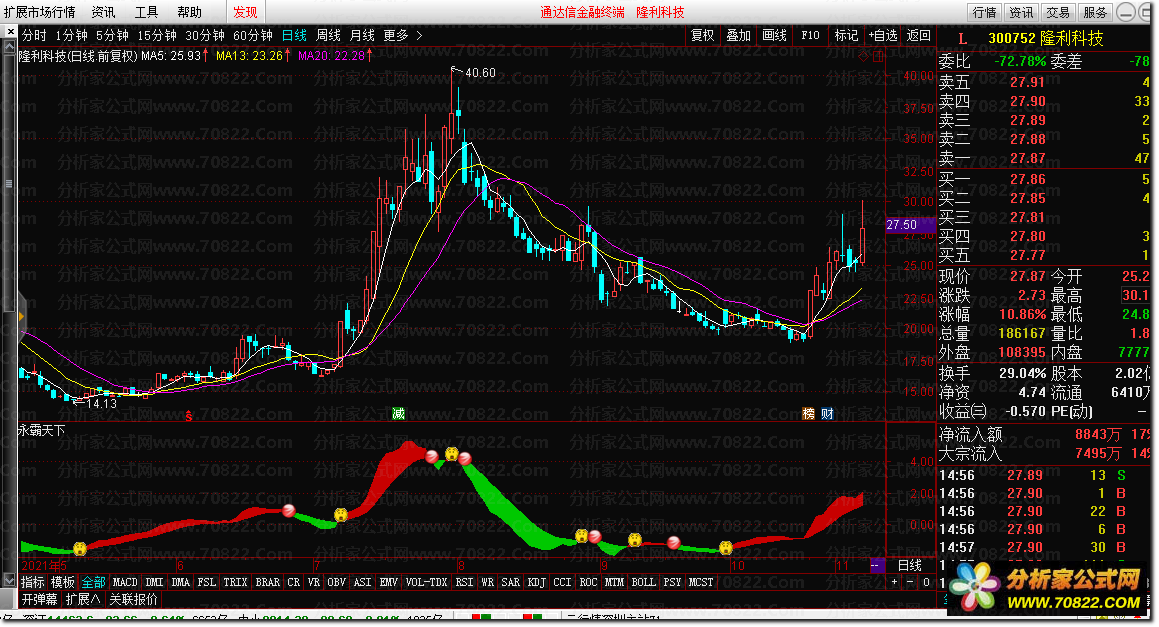
Task: Click the green 减 event marker on chart
Action: click(398, 413)
